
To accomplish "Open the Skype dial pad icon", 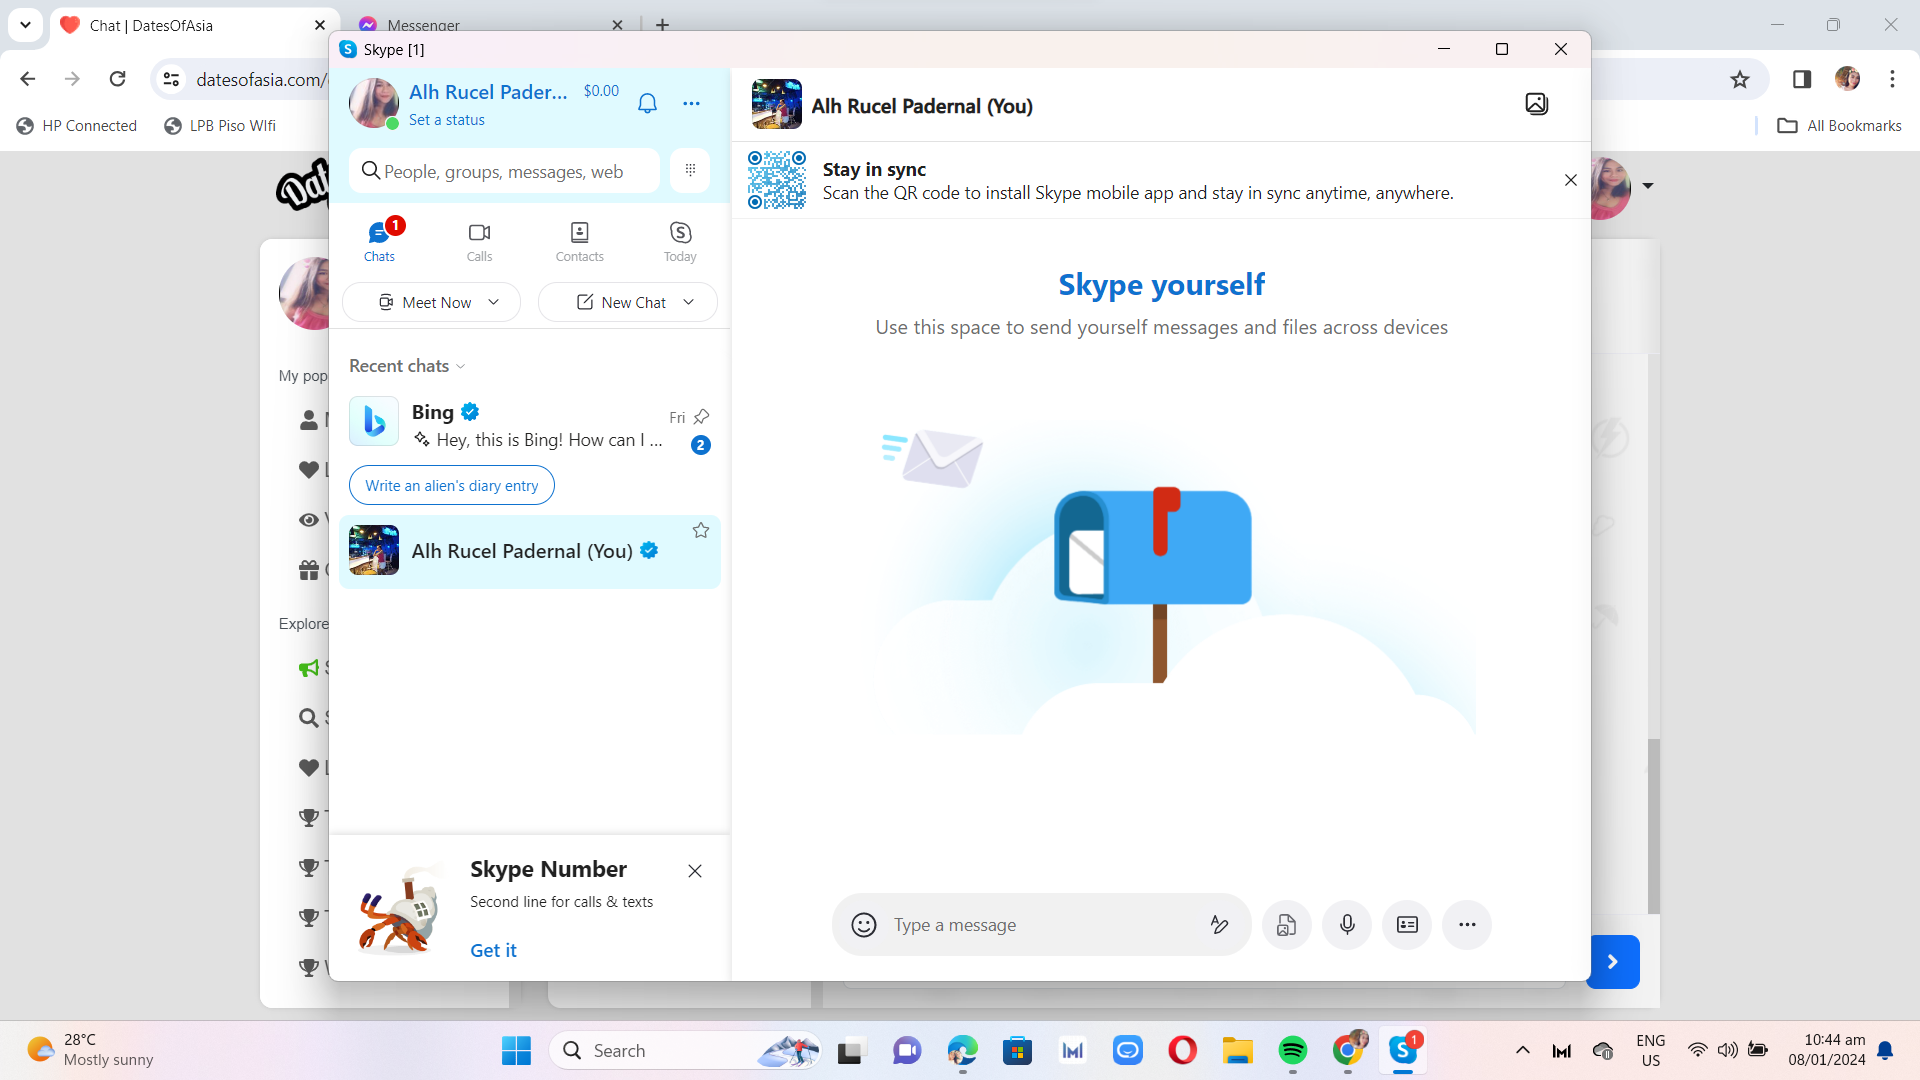I will pos(690,171).
